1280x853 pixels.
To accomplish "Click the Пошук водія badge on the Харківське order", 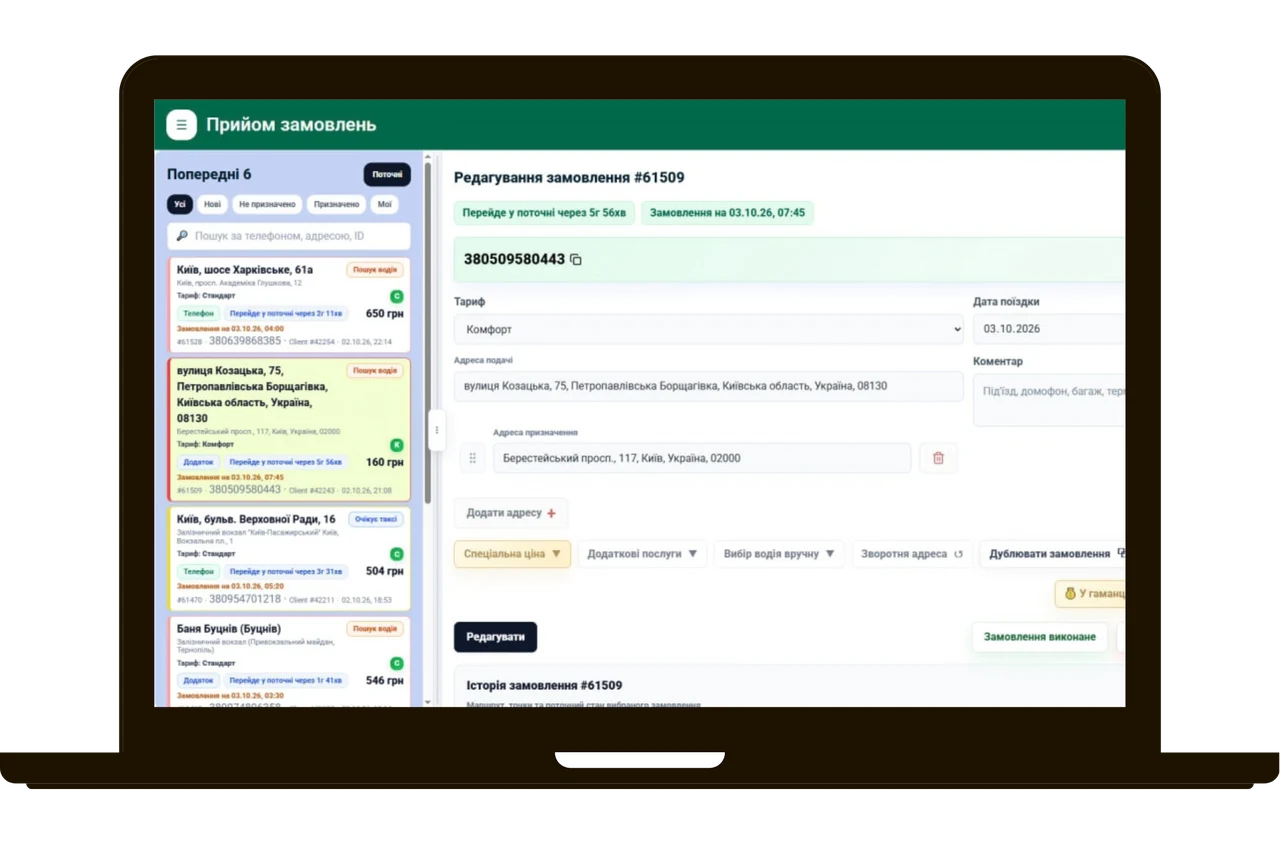I will pos(375,269).
